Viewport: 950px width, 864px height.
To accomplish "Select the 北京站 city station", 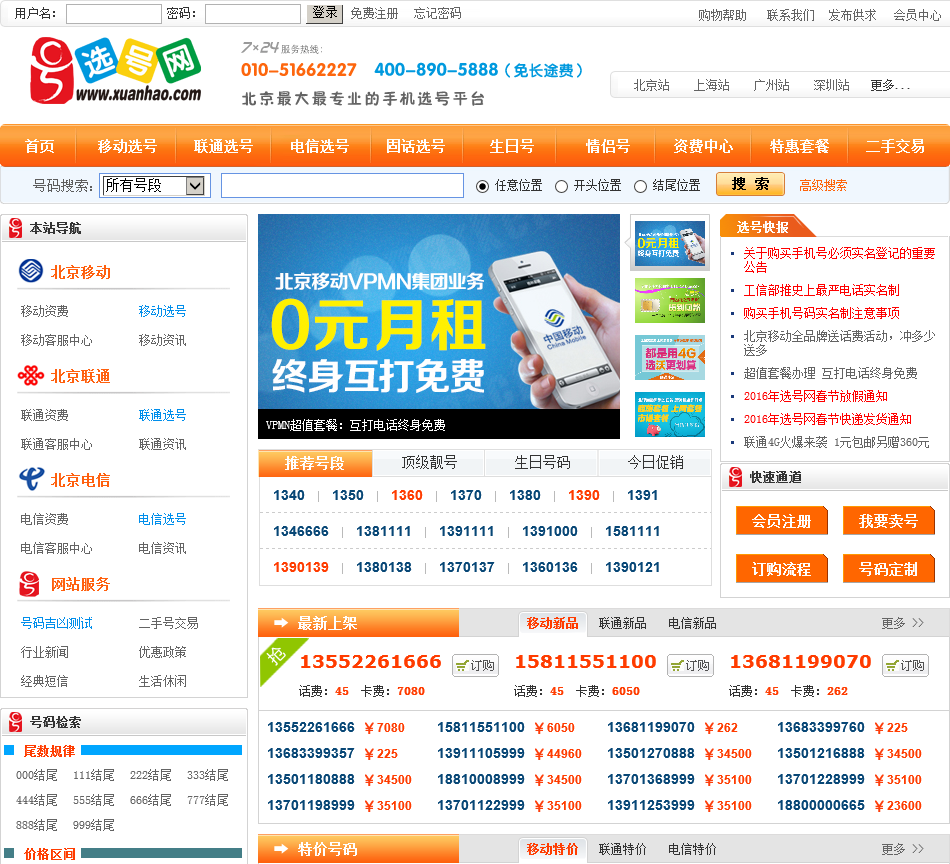I will 651,85.
